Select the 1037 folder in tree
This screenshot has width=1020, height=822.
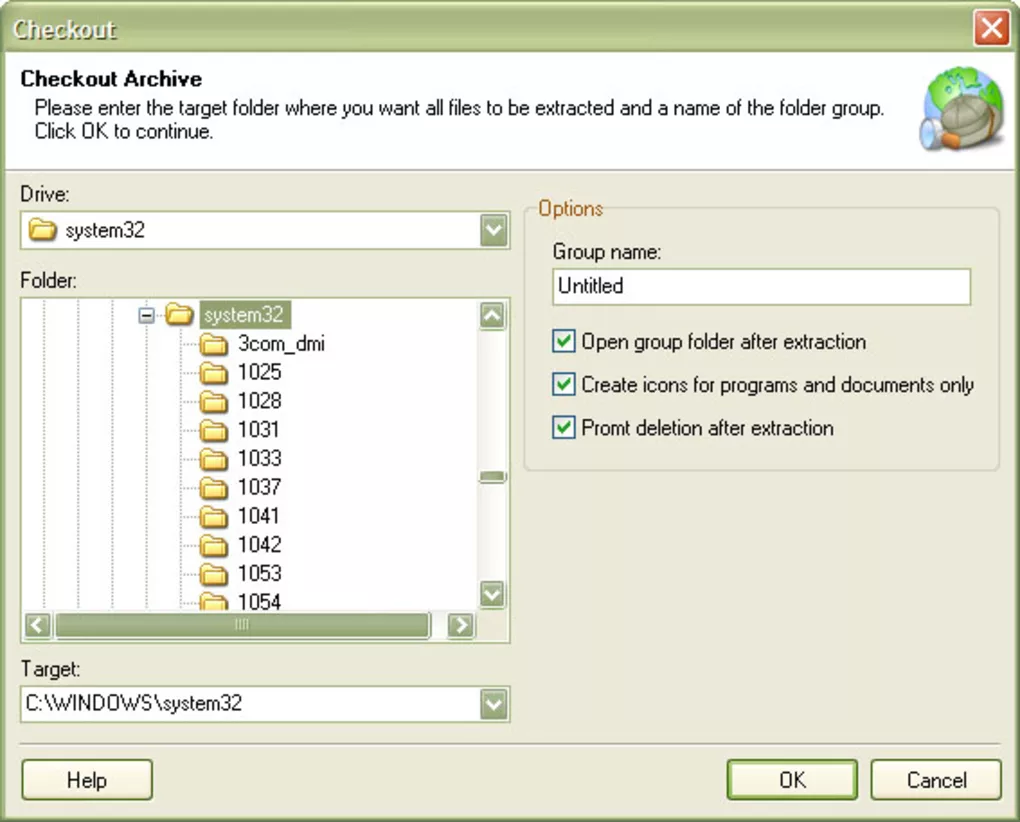coord(259,487)
